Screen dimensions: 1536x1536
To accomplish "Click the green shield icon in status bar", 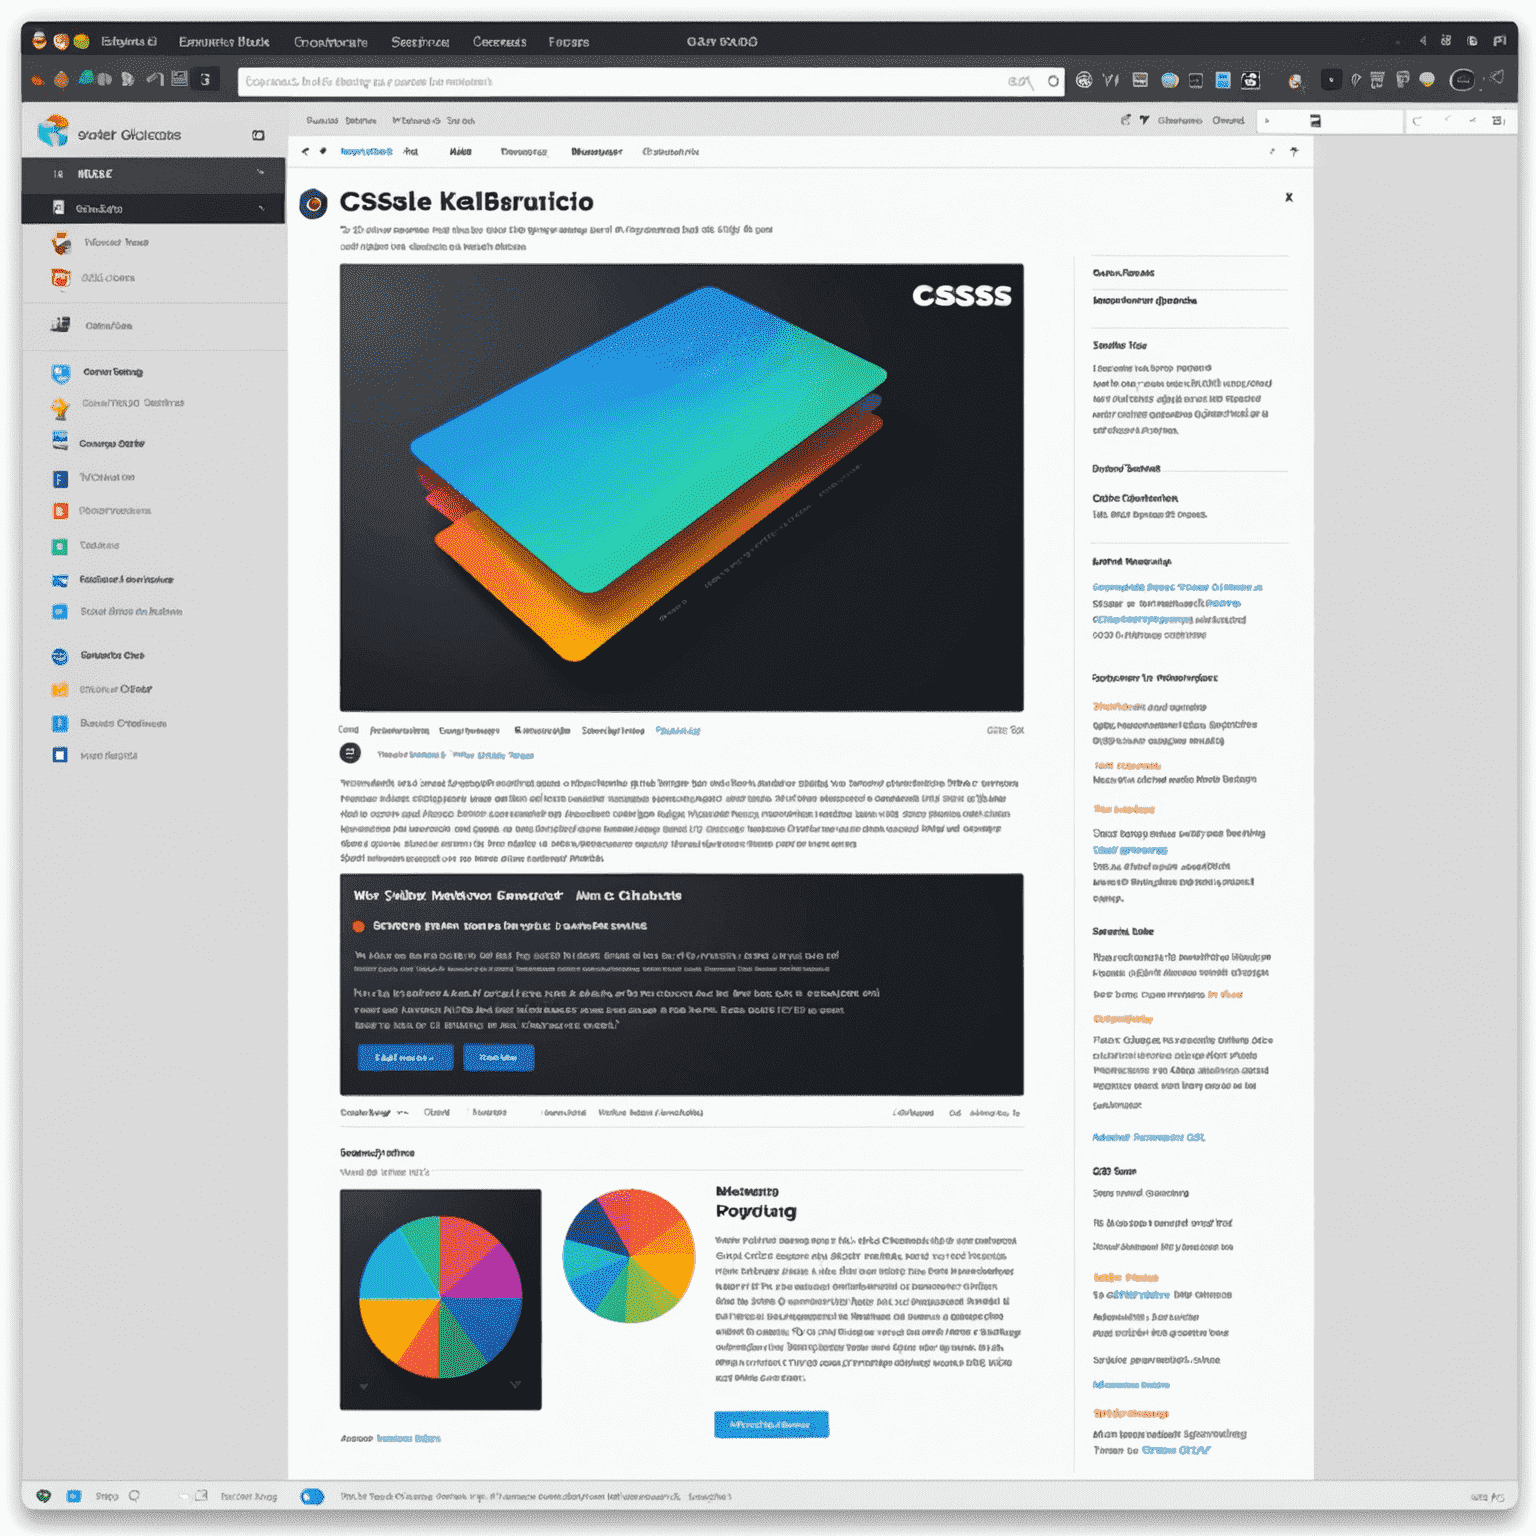I will coord(43,1496).
